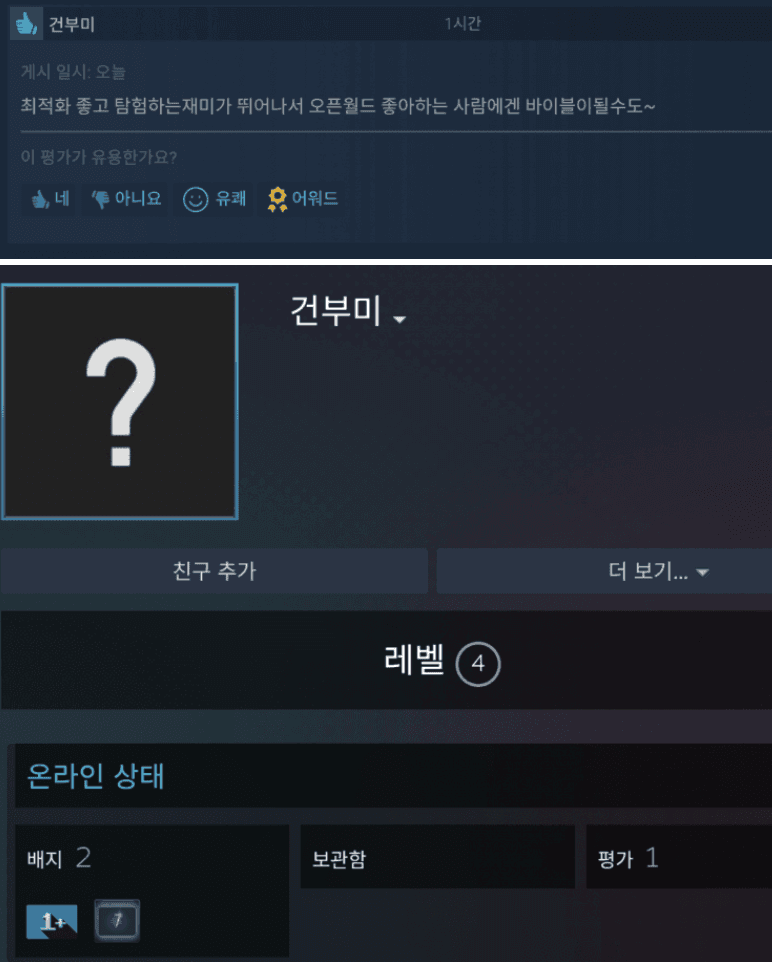
Task: Open the 배지 2 section link
Action: point(59,858)
